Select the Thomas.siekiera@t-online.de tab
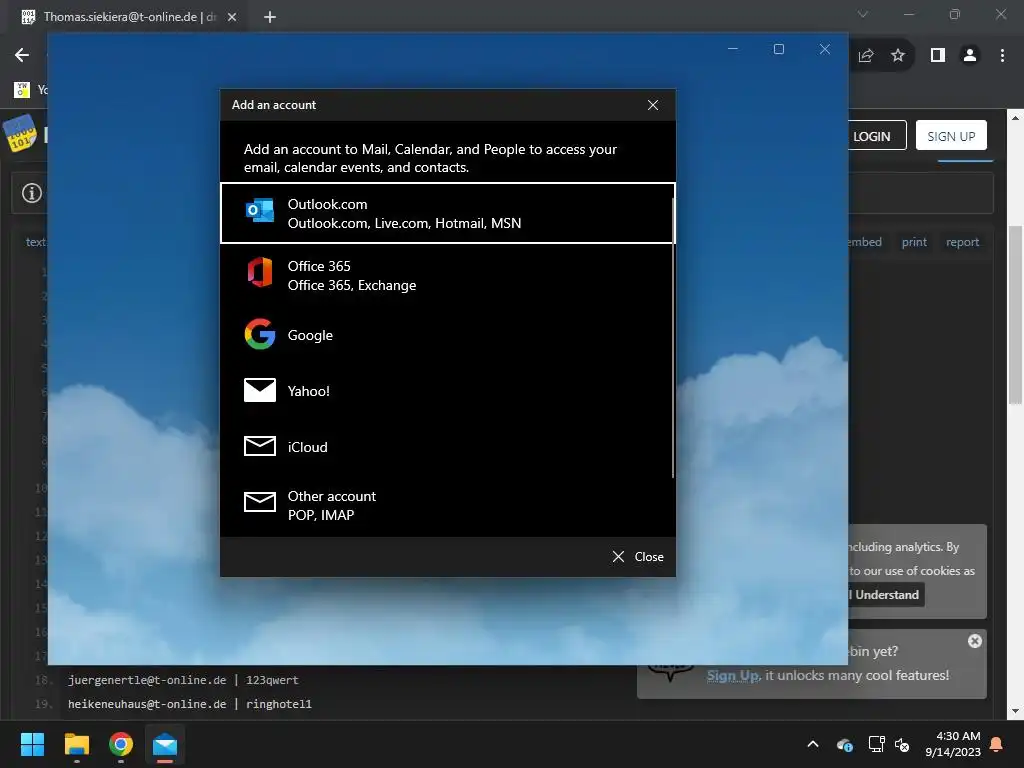This screenshot has height=768, width=1024. click(129, 17)
